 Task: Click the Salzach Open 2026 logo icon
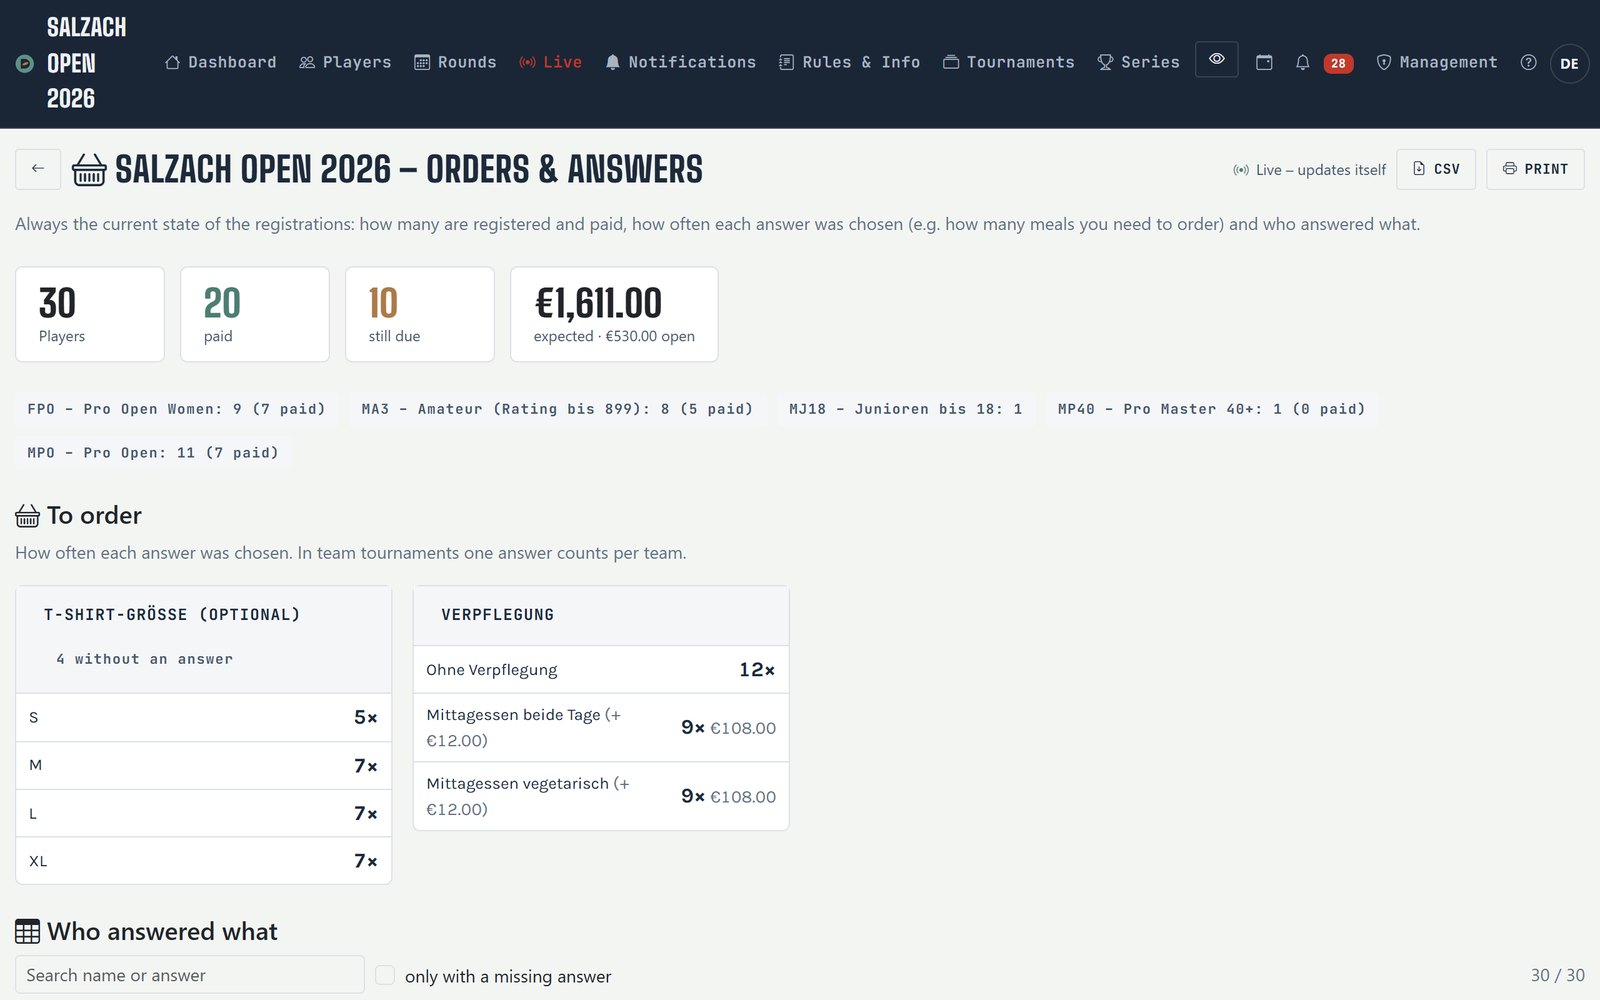(25, 64)
